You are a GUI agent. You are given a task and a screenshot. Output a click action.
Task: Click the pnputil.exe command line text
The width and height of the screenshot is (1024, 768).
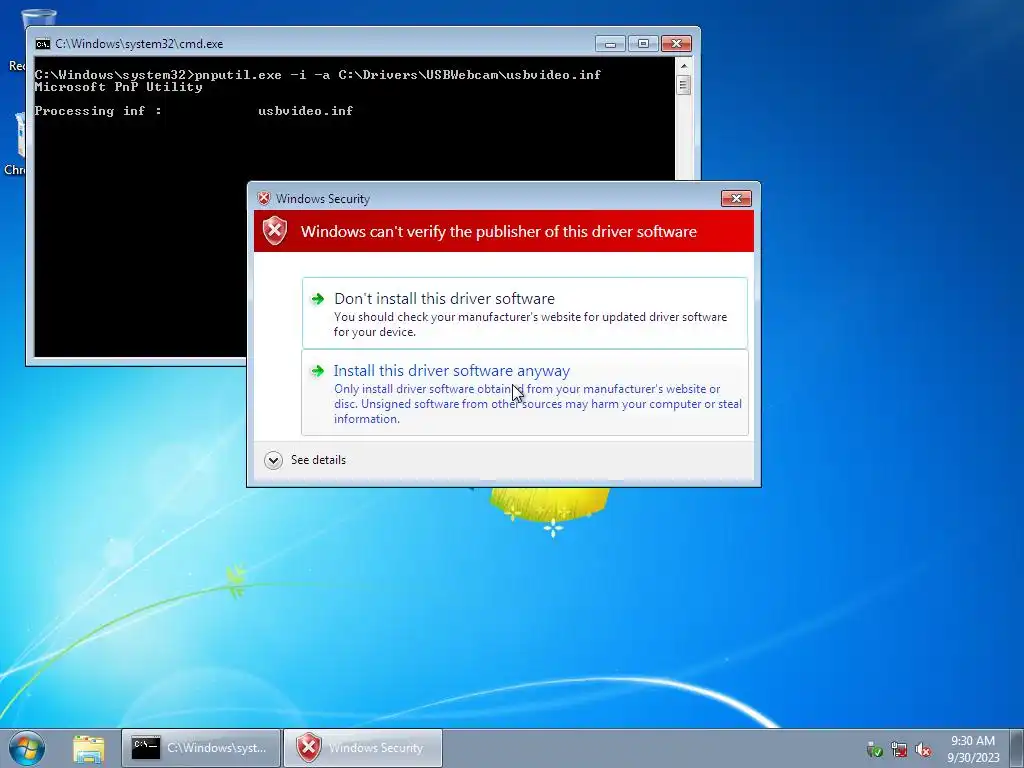tap(317, 74)
